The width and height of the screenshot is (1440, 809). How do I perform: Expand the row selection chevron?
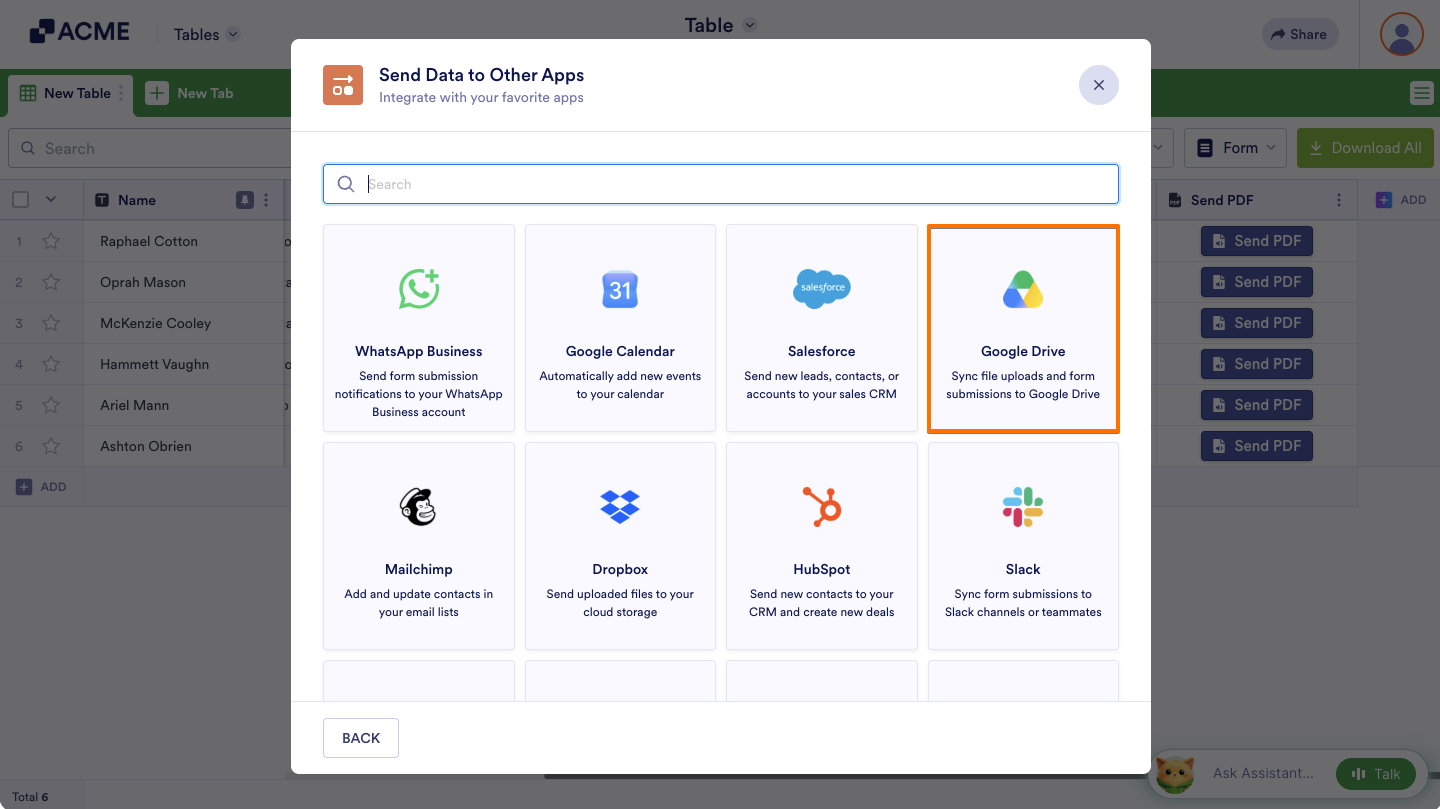[x=51, y=200]
